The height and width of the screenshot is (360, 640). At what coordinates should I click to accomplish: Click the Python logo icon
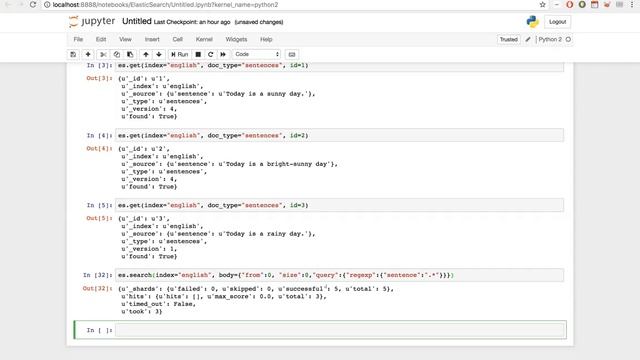[532, 22]
